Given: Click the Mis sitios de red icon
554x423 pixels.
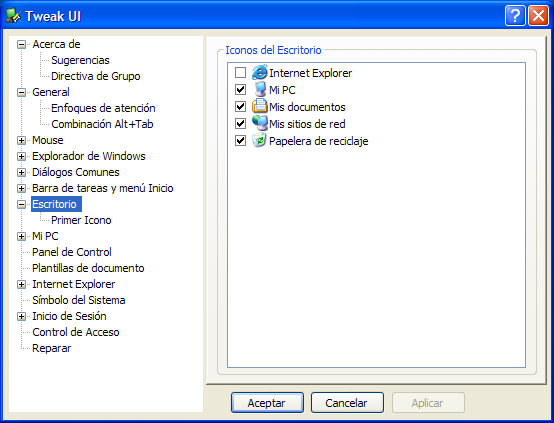Looking at the screenshot, I should pos(260,123).
